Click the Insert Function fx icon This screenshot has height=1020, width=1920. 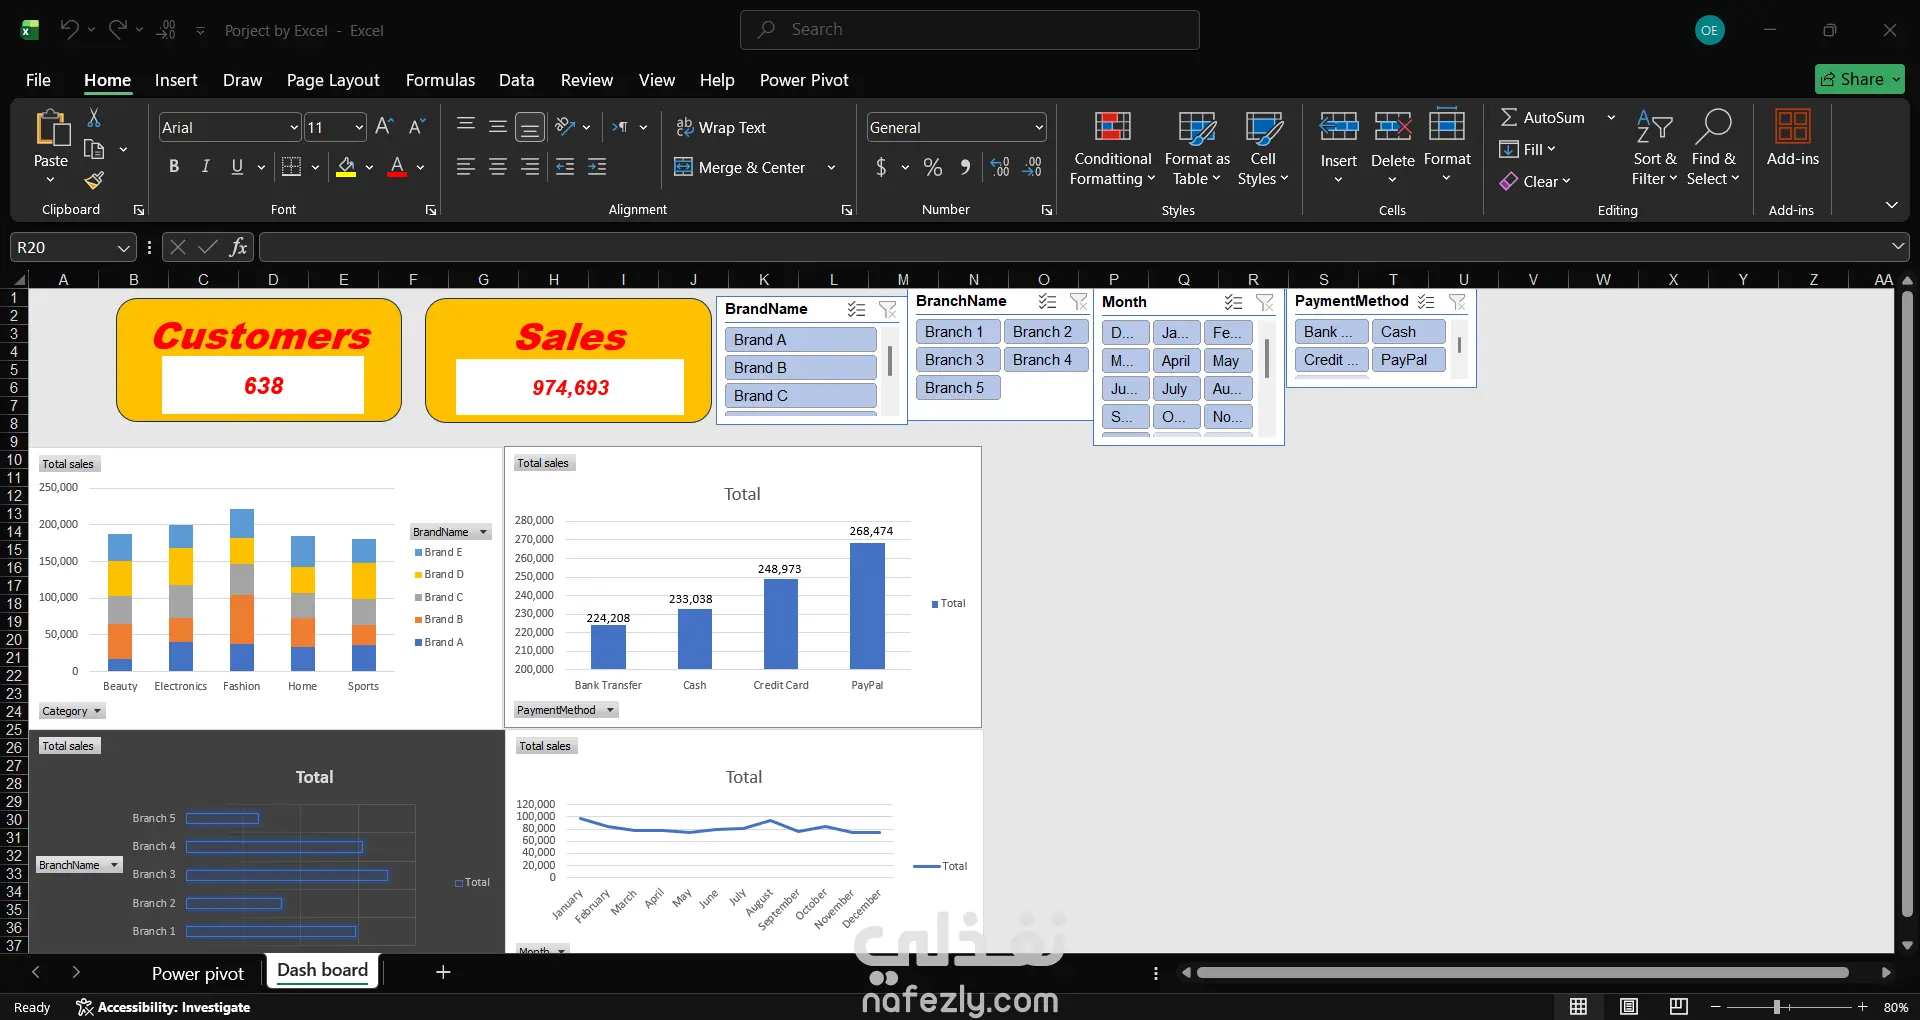coord(238,247)
